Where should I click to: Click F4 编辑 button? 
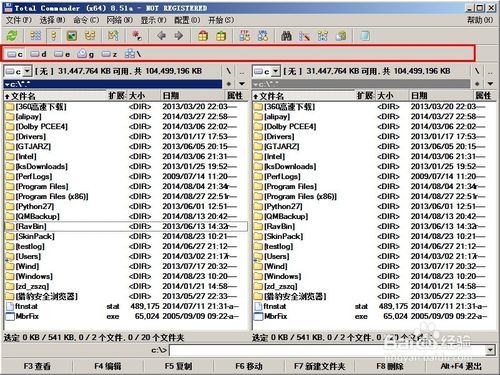click(108, 366)
